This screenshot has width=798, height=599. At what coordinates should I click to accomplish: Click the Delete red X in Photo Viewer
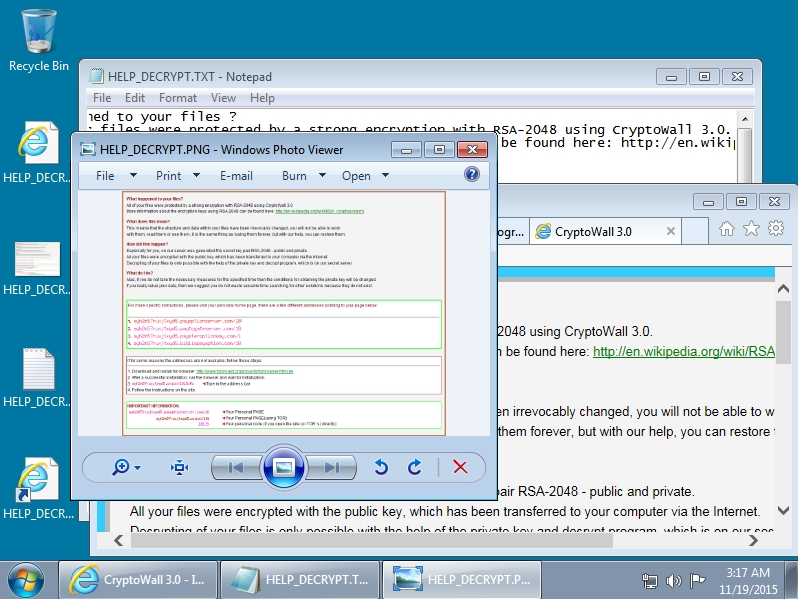pos(460,467)
